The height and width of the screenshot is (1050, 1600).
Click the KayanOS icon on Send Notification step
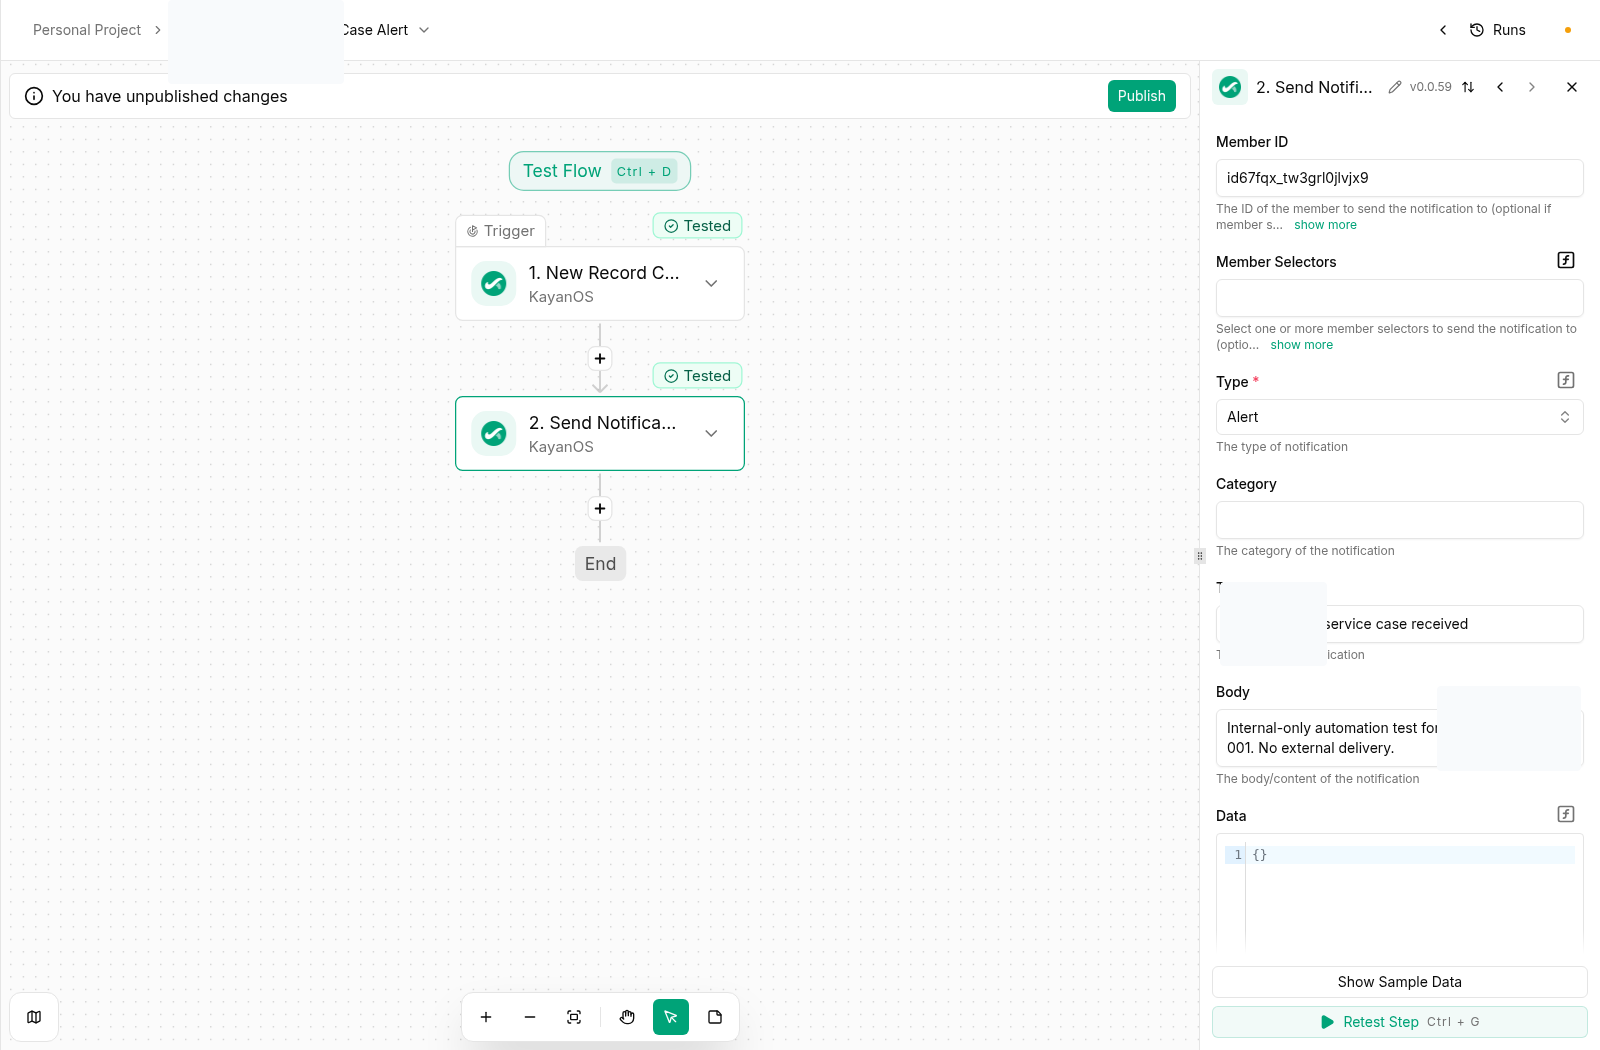494,434
